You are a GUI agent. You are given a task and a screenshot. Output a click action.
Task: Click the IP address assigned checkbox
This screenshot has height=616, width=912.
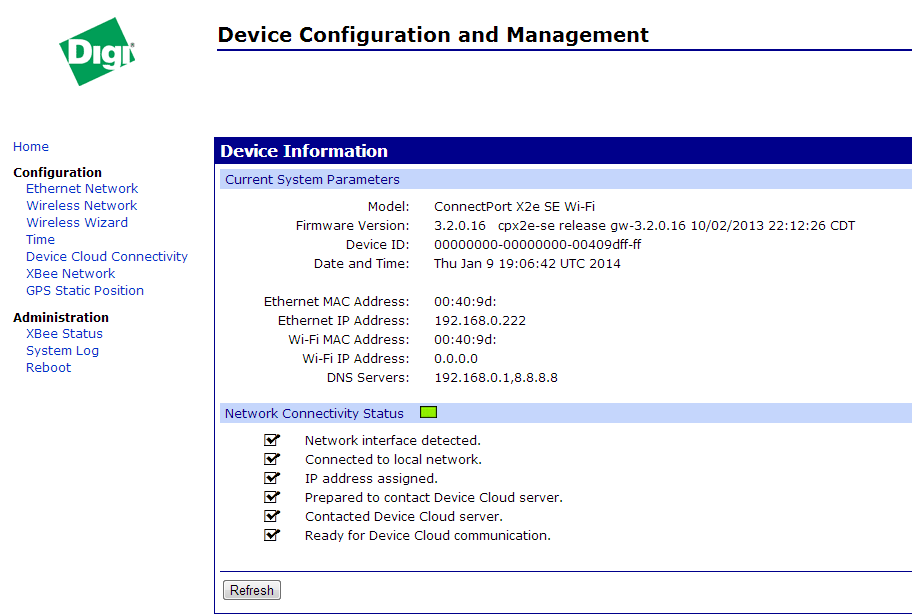271,478
